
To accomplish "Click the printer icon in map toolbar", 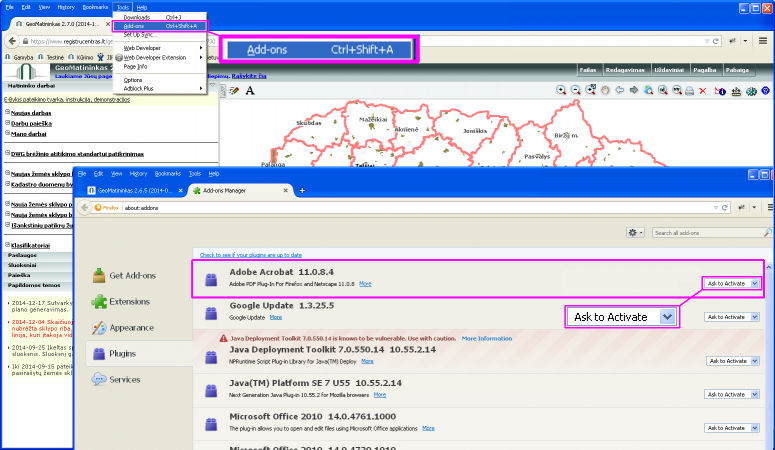I will (x=689, y=91).
